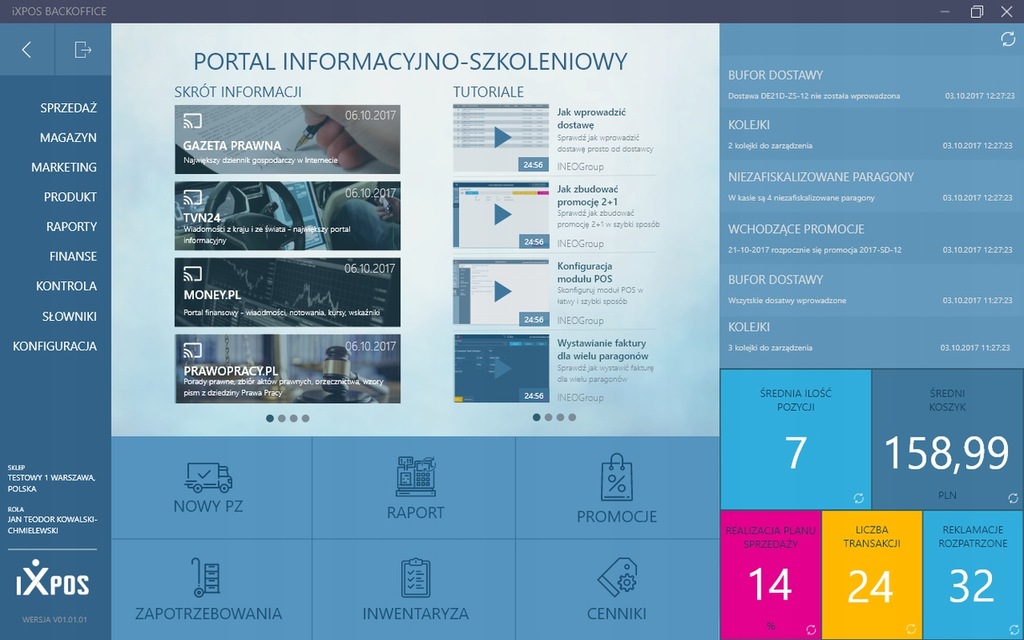Screen dimensions: 1024x640
Task: Select fourth page dot under Skrót informacji
Action: pyautogui.click(x=306, y=419)
